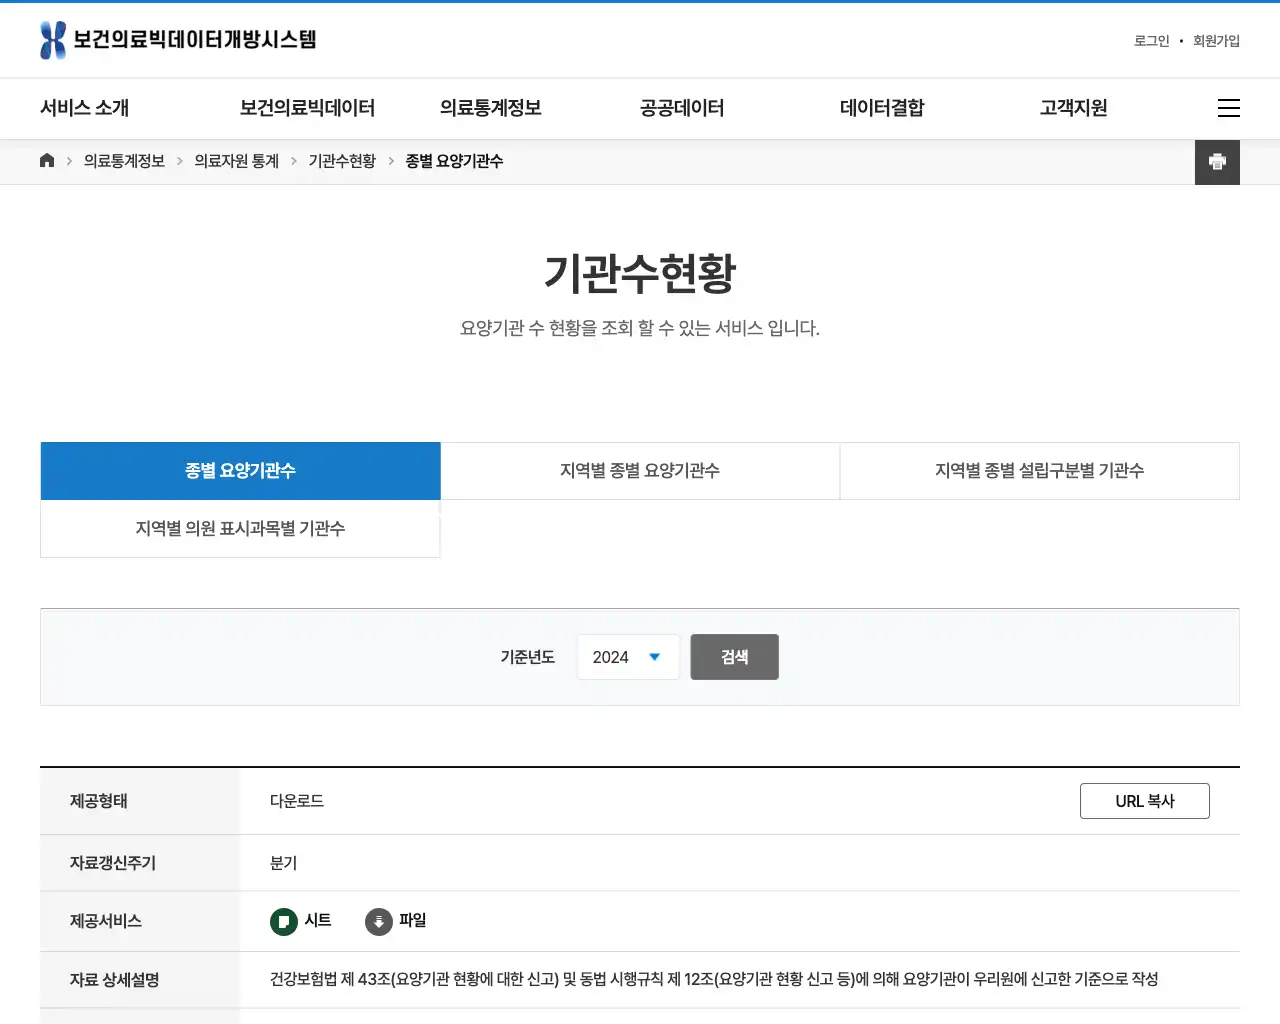Click the print page icon
The image size is (1280, 1024).
1217,162
